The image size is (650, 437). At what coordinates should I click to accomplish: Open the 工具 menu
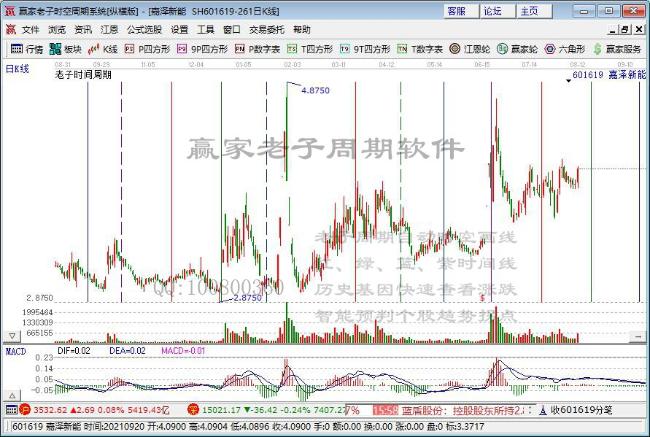click(x=206, y=30)
